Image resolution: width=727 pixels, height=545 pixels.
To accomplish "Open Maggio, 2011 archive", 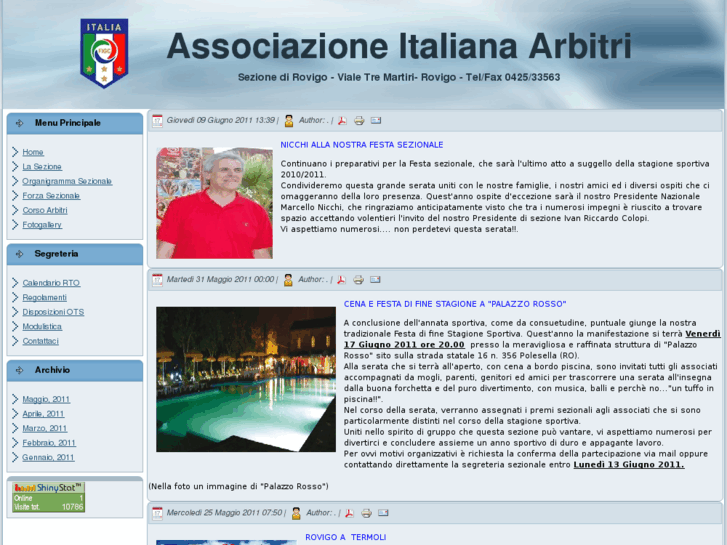I will click(46, 399).
